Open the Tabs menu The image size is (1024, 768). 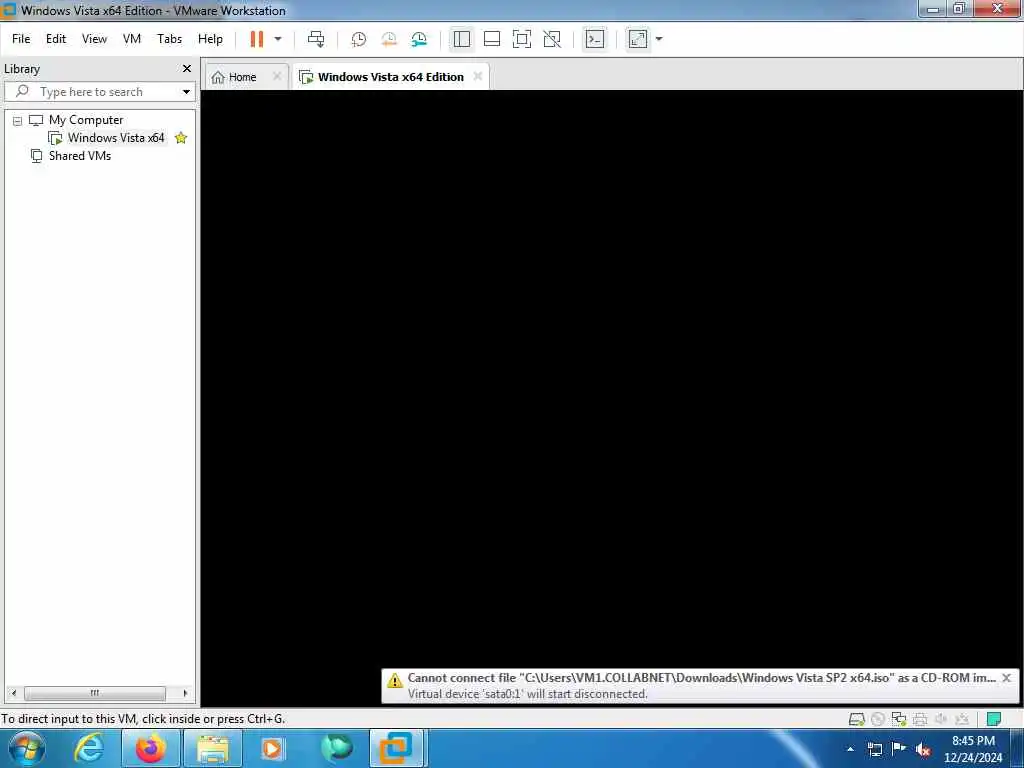point(170,39)
